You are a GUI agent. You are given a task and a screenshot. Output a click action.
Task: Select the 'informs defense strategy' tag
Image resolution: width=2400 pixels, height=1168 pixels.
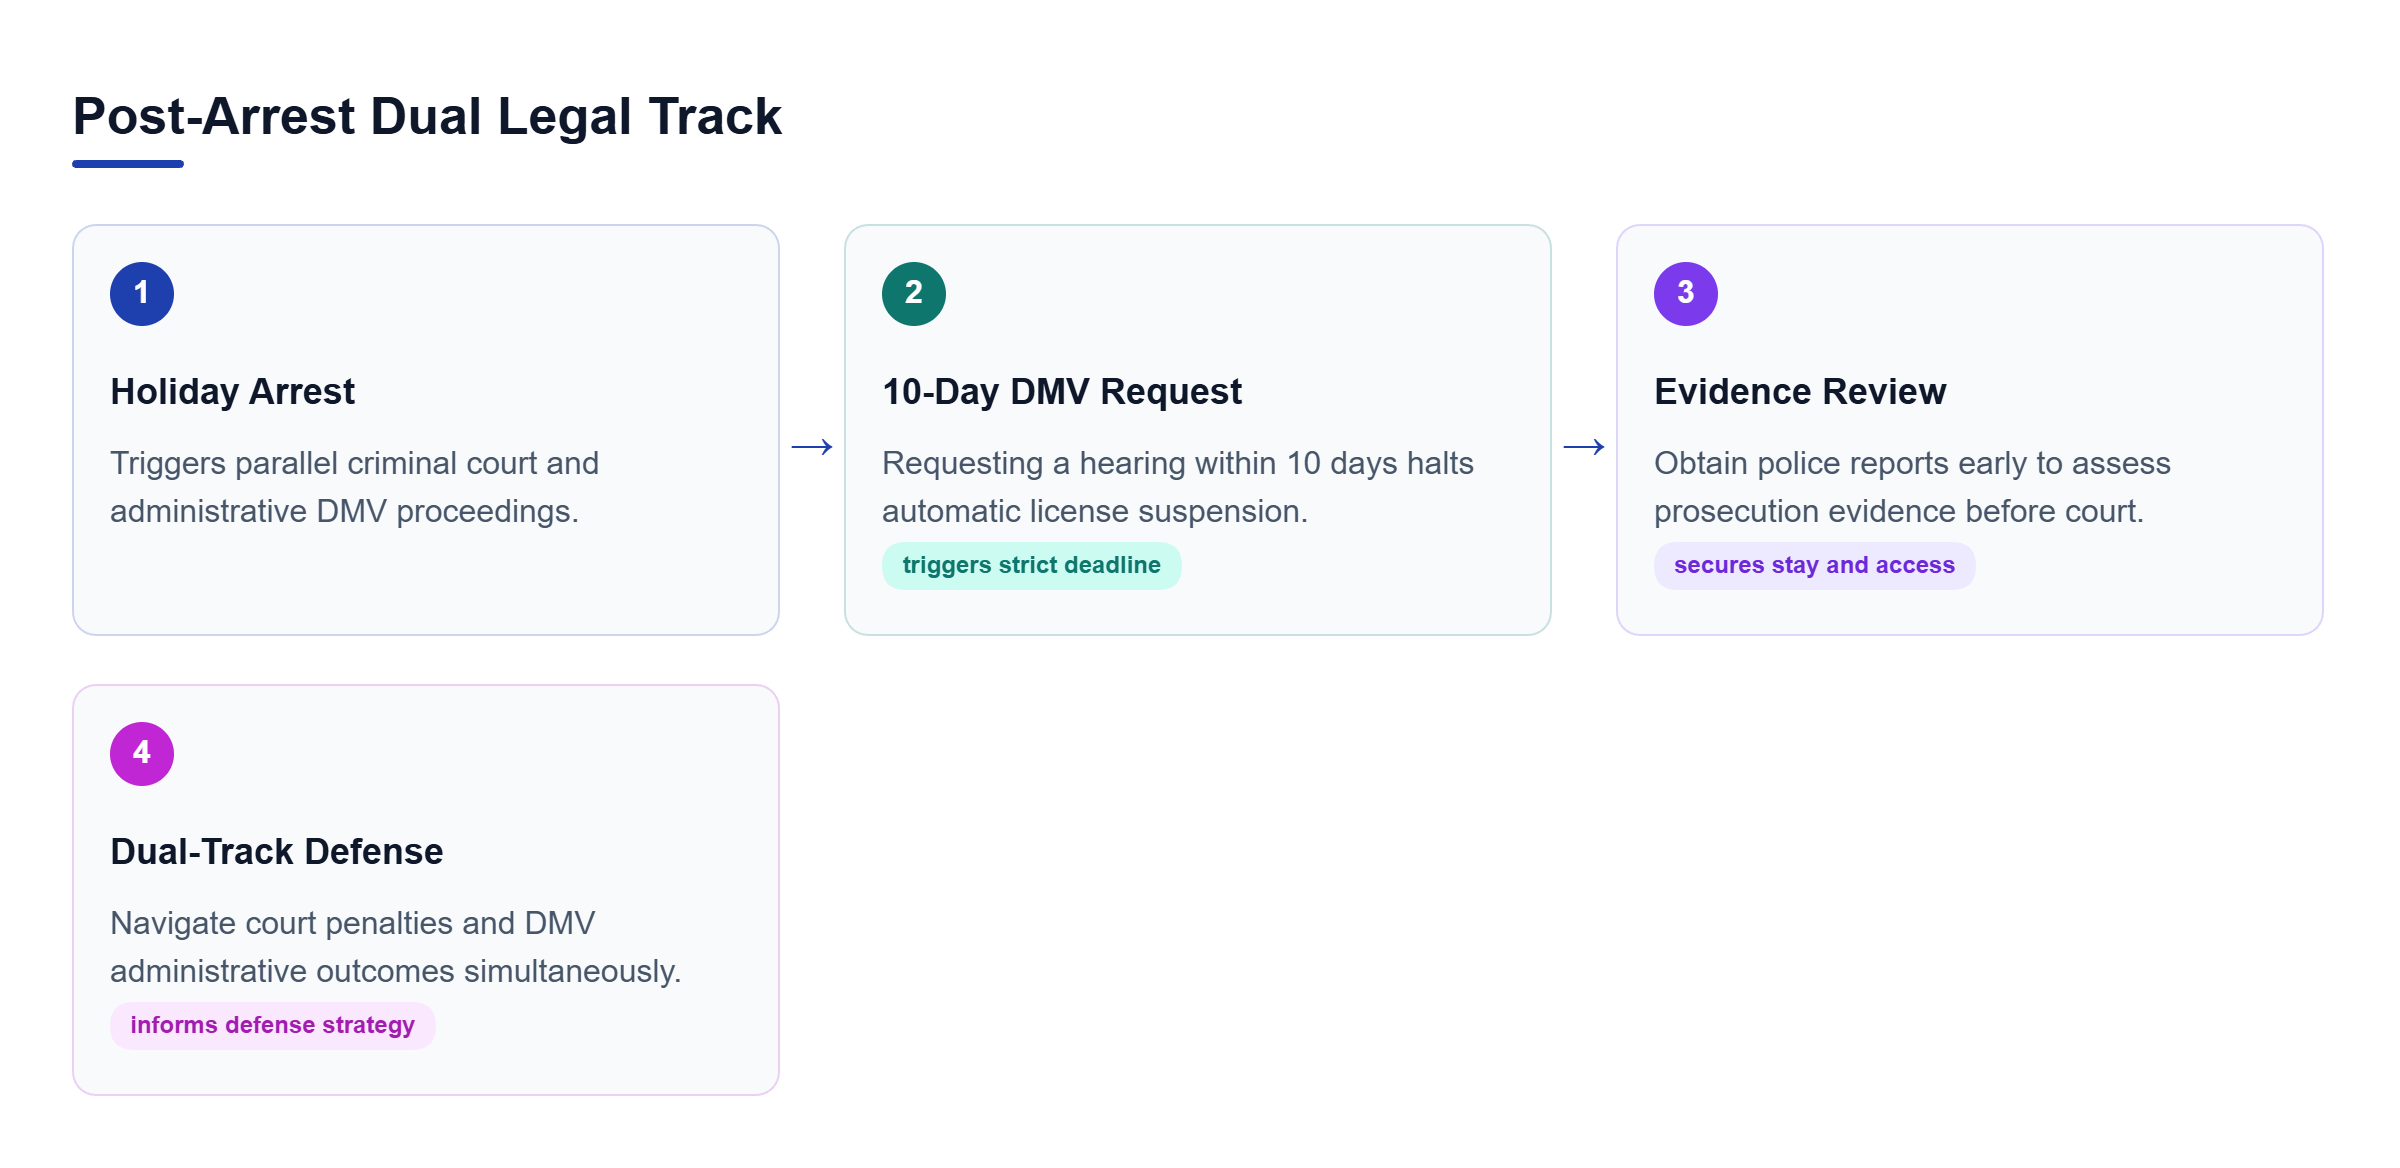pos(272,1026)
